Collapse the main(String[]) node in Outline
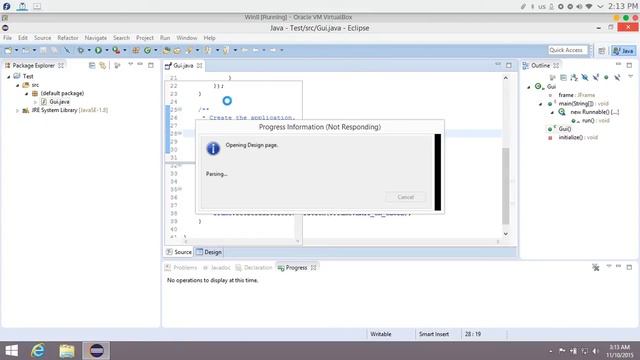The height and width of the screenshot is (360, 640). coord(540,104)
